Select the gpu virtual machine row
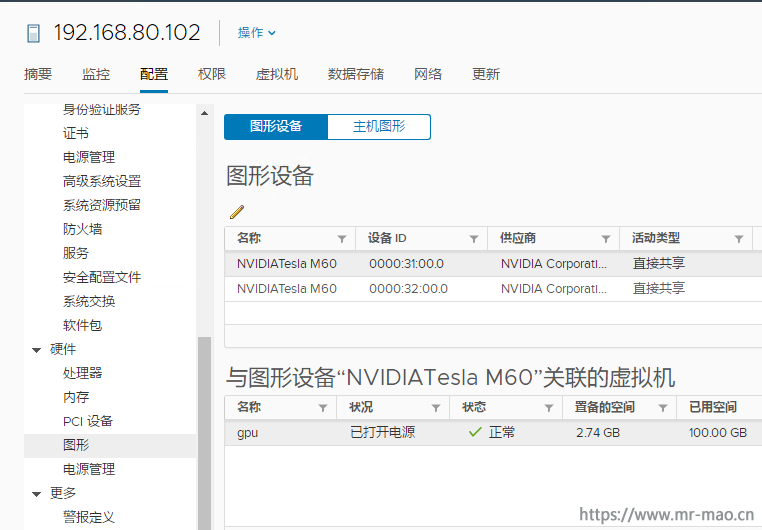 [493, 432]
